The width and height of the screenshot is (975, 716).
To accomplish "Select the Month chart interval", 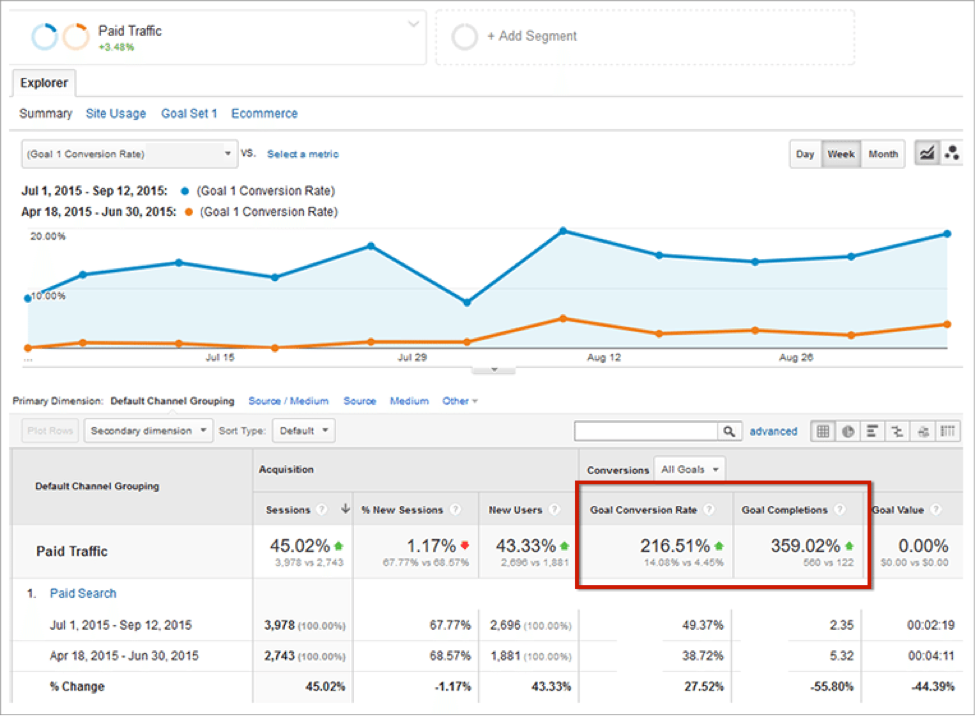I will pos(882,155).
